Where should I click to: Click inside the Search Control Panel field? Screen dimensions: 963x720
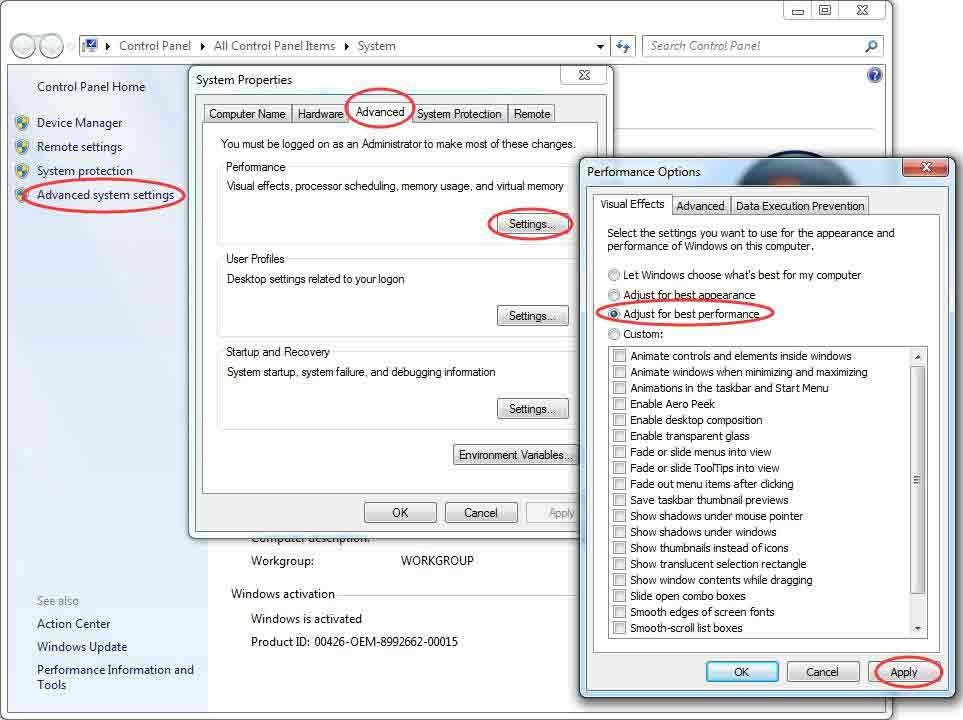click(x=750, y=46)
